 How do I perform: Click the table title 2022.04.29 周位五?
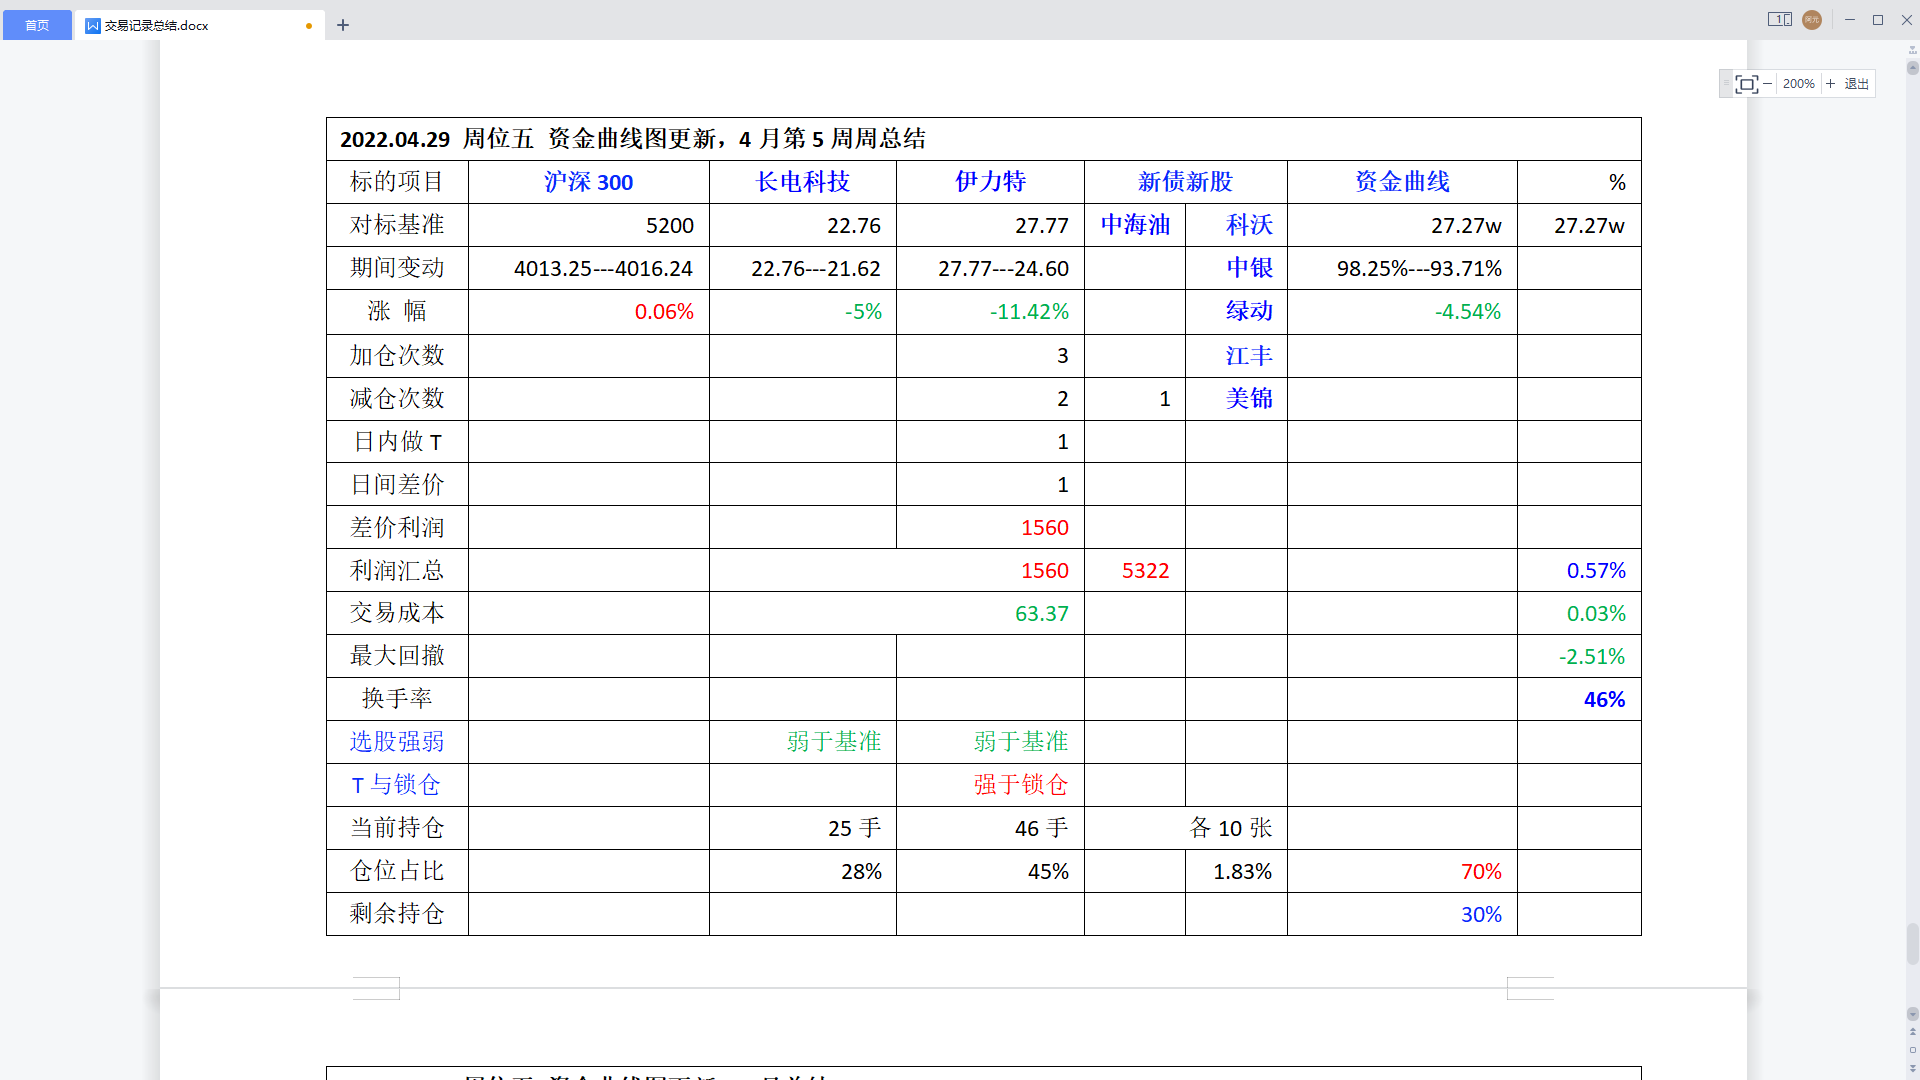click(x=437, y=139)
